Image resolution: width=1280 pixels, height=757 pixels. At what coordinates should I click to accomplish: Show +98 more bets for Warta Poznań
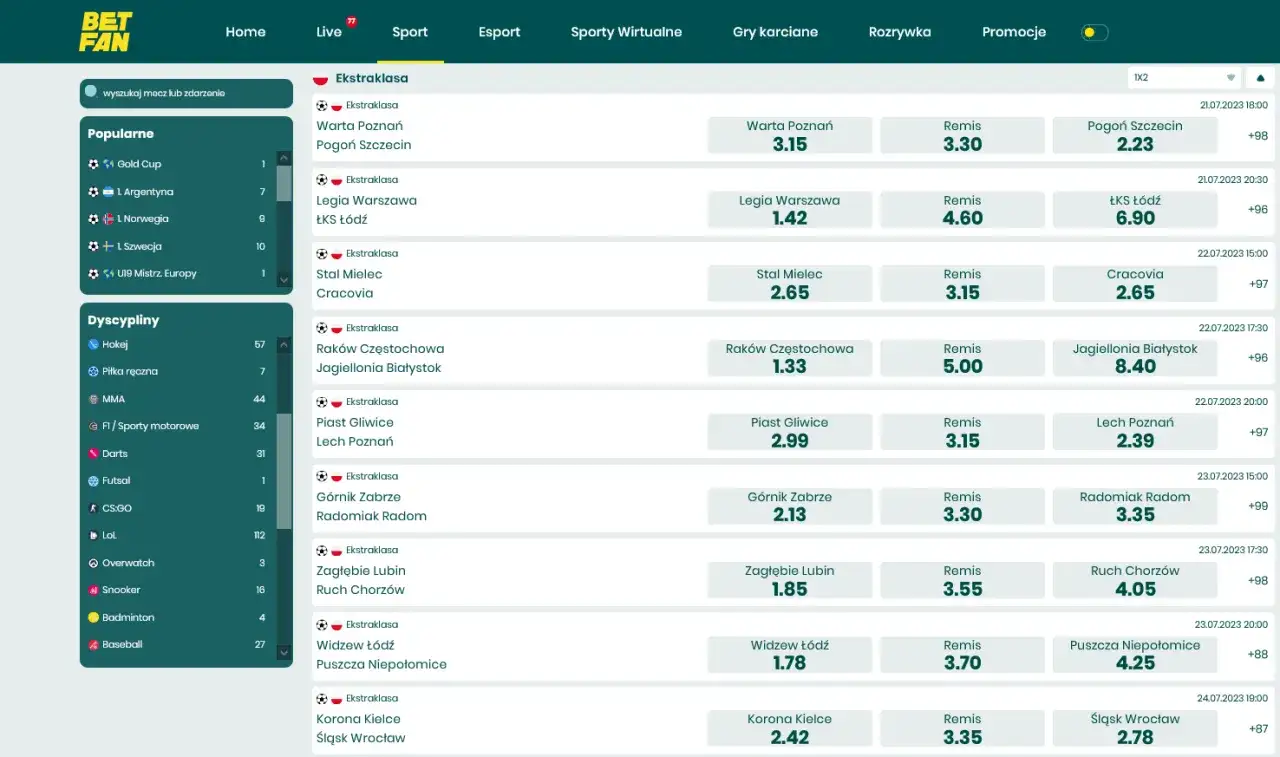(1257, 136)
